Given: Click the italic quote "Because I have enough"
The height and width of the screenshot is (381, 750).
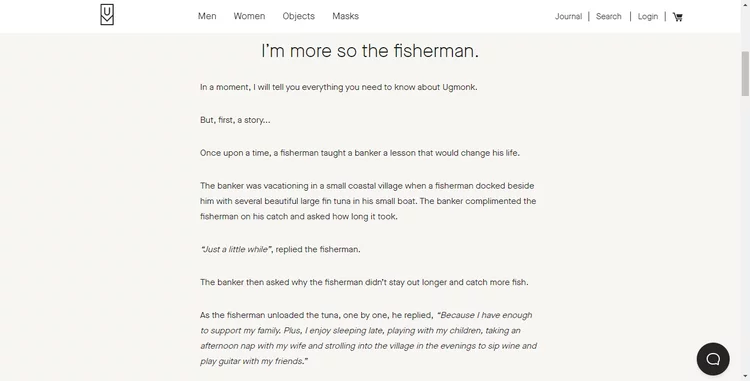Looking at the screenshot, I should click(368, 338).
